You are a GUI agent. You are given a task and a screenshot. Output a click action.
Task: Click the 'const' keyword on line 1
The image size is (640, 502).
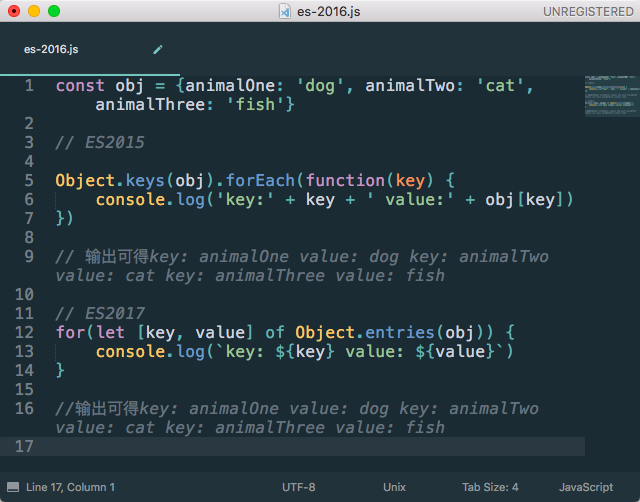(x=80, y=86)
